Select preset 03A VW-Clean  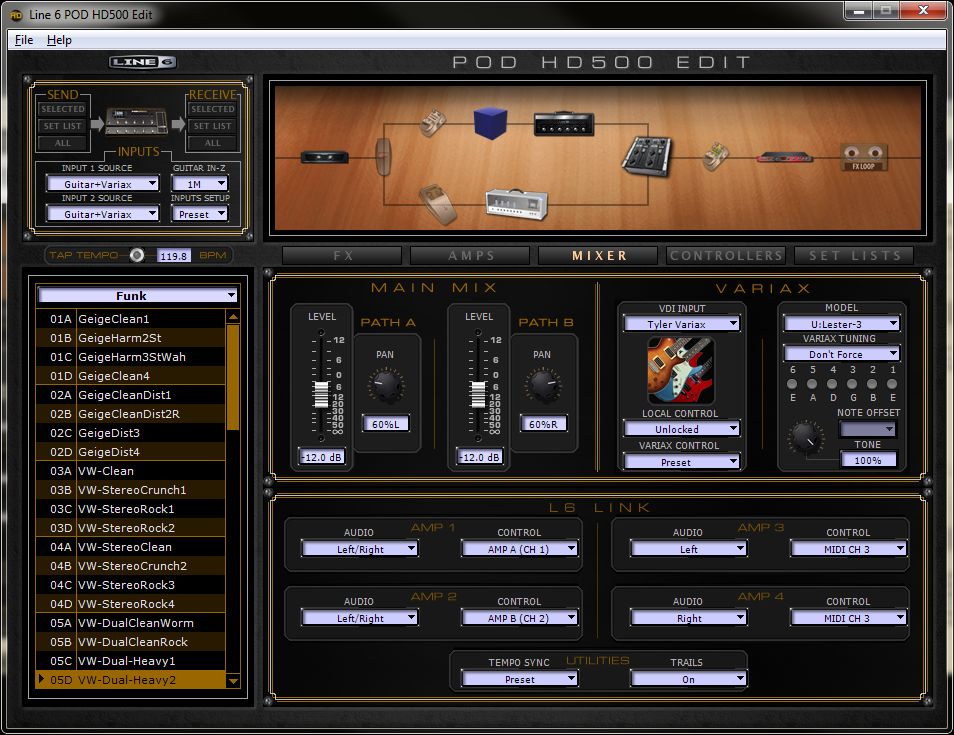[130, 471]
